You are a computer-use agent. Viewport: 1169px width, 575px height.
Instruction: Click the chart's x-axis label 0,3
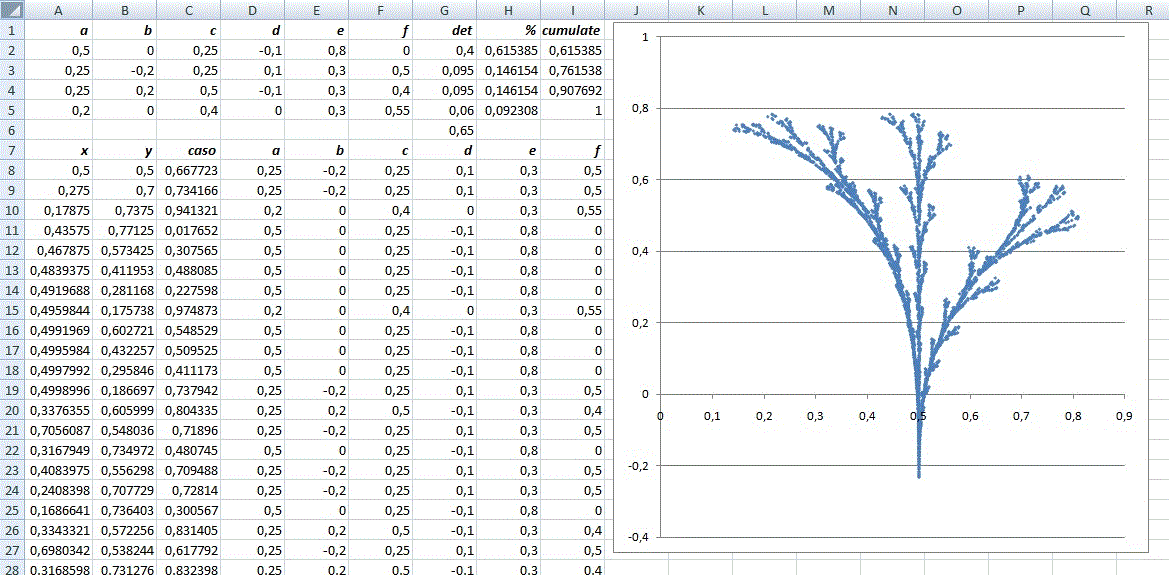pos(815,414)
